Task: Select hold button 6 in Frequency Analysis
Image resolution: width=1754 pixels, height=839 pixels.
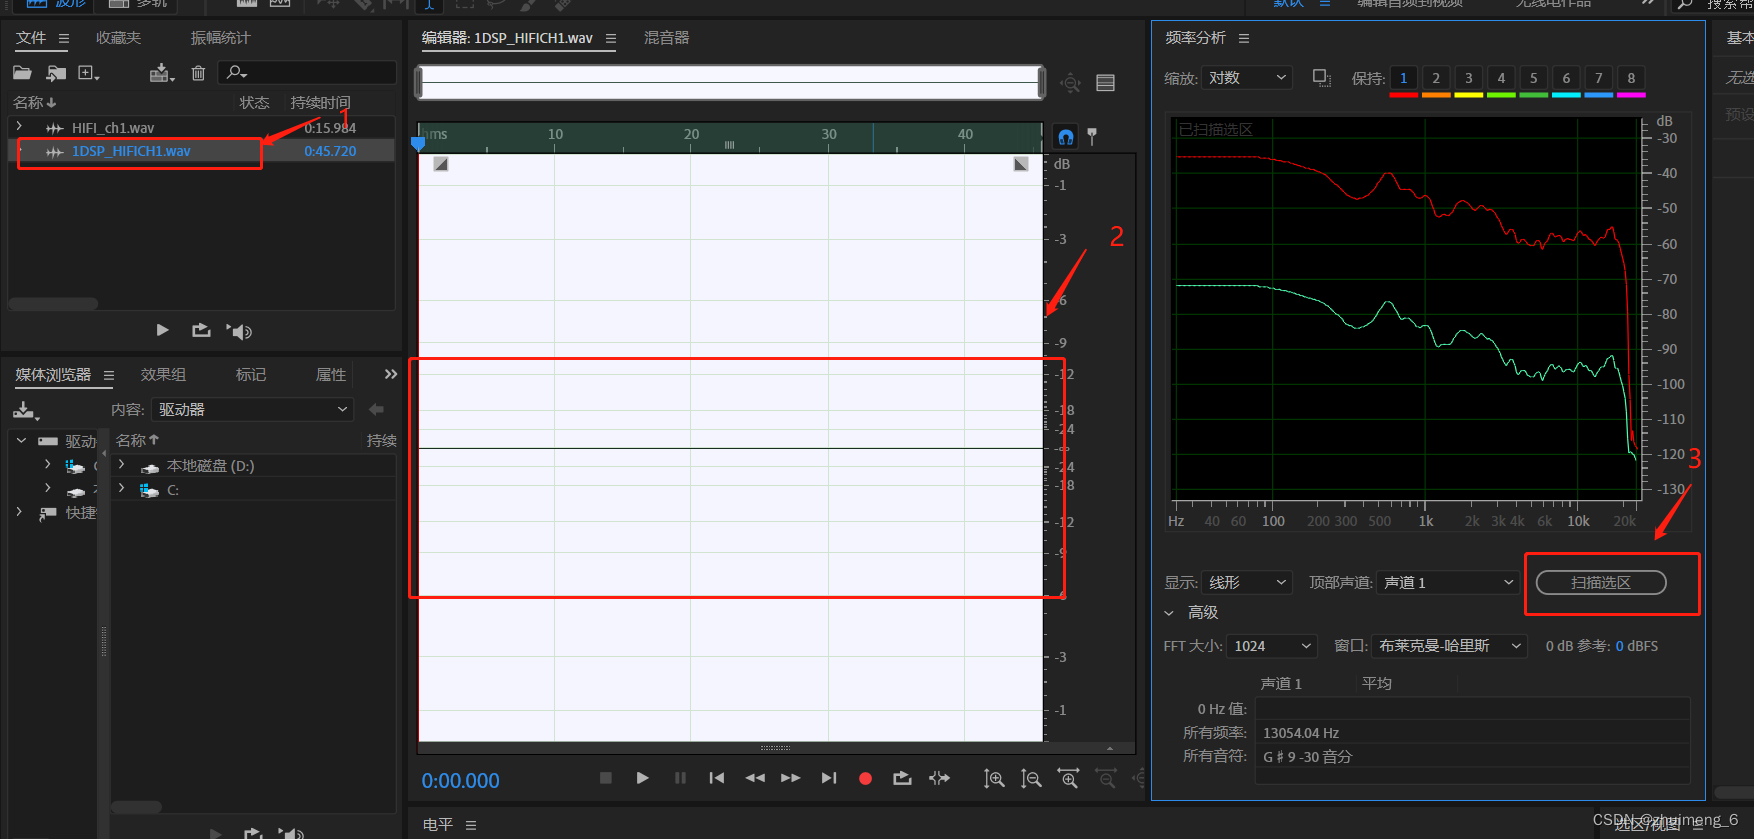Action: pyautogui.click(x=1566, y=78)
